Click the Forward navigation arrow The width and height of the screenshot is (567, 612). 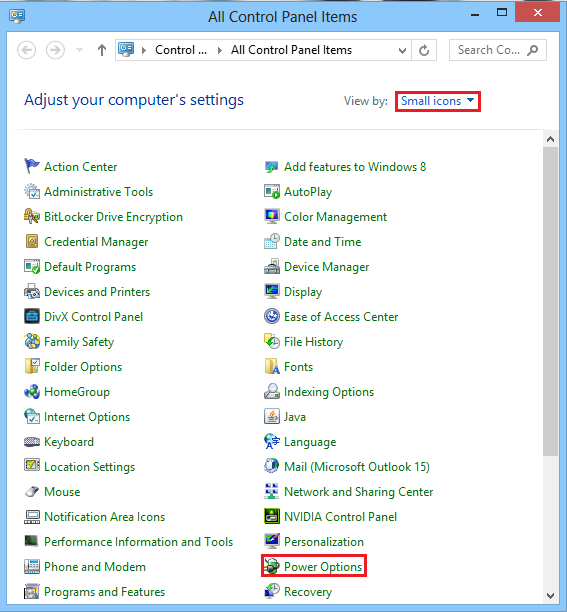pyautogui.click(x=55, y=50)
